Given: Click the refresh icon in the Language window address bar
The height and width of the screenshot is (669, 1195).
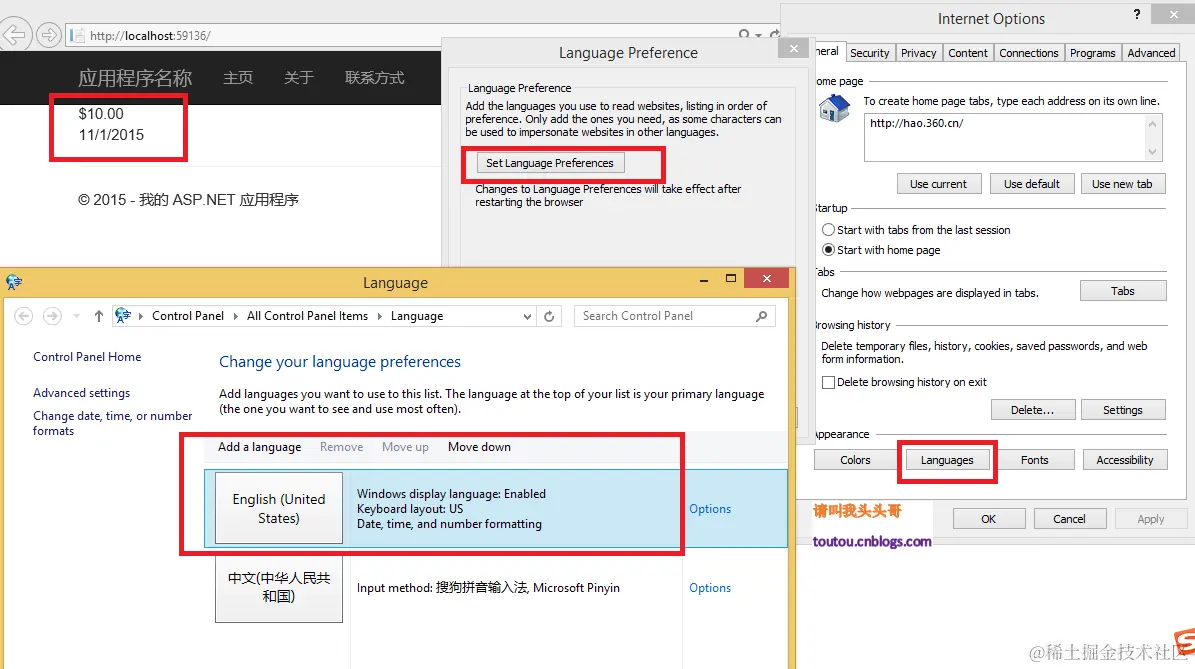Looking at the screenshot, I should pyautogui.click(x=549, y=316).
